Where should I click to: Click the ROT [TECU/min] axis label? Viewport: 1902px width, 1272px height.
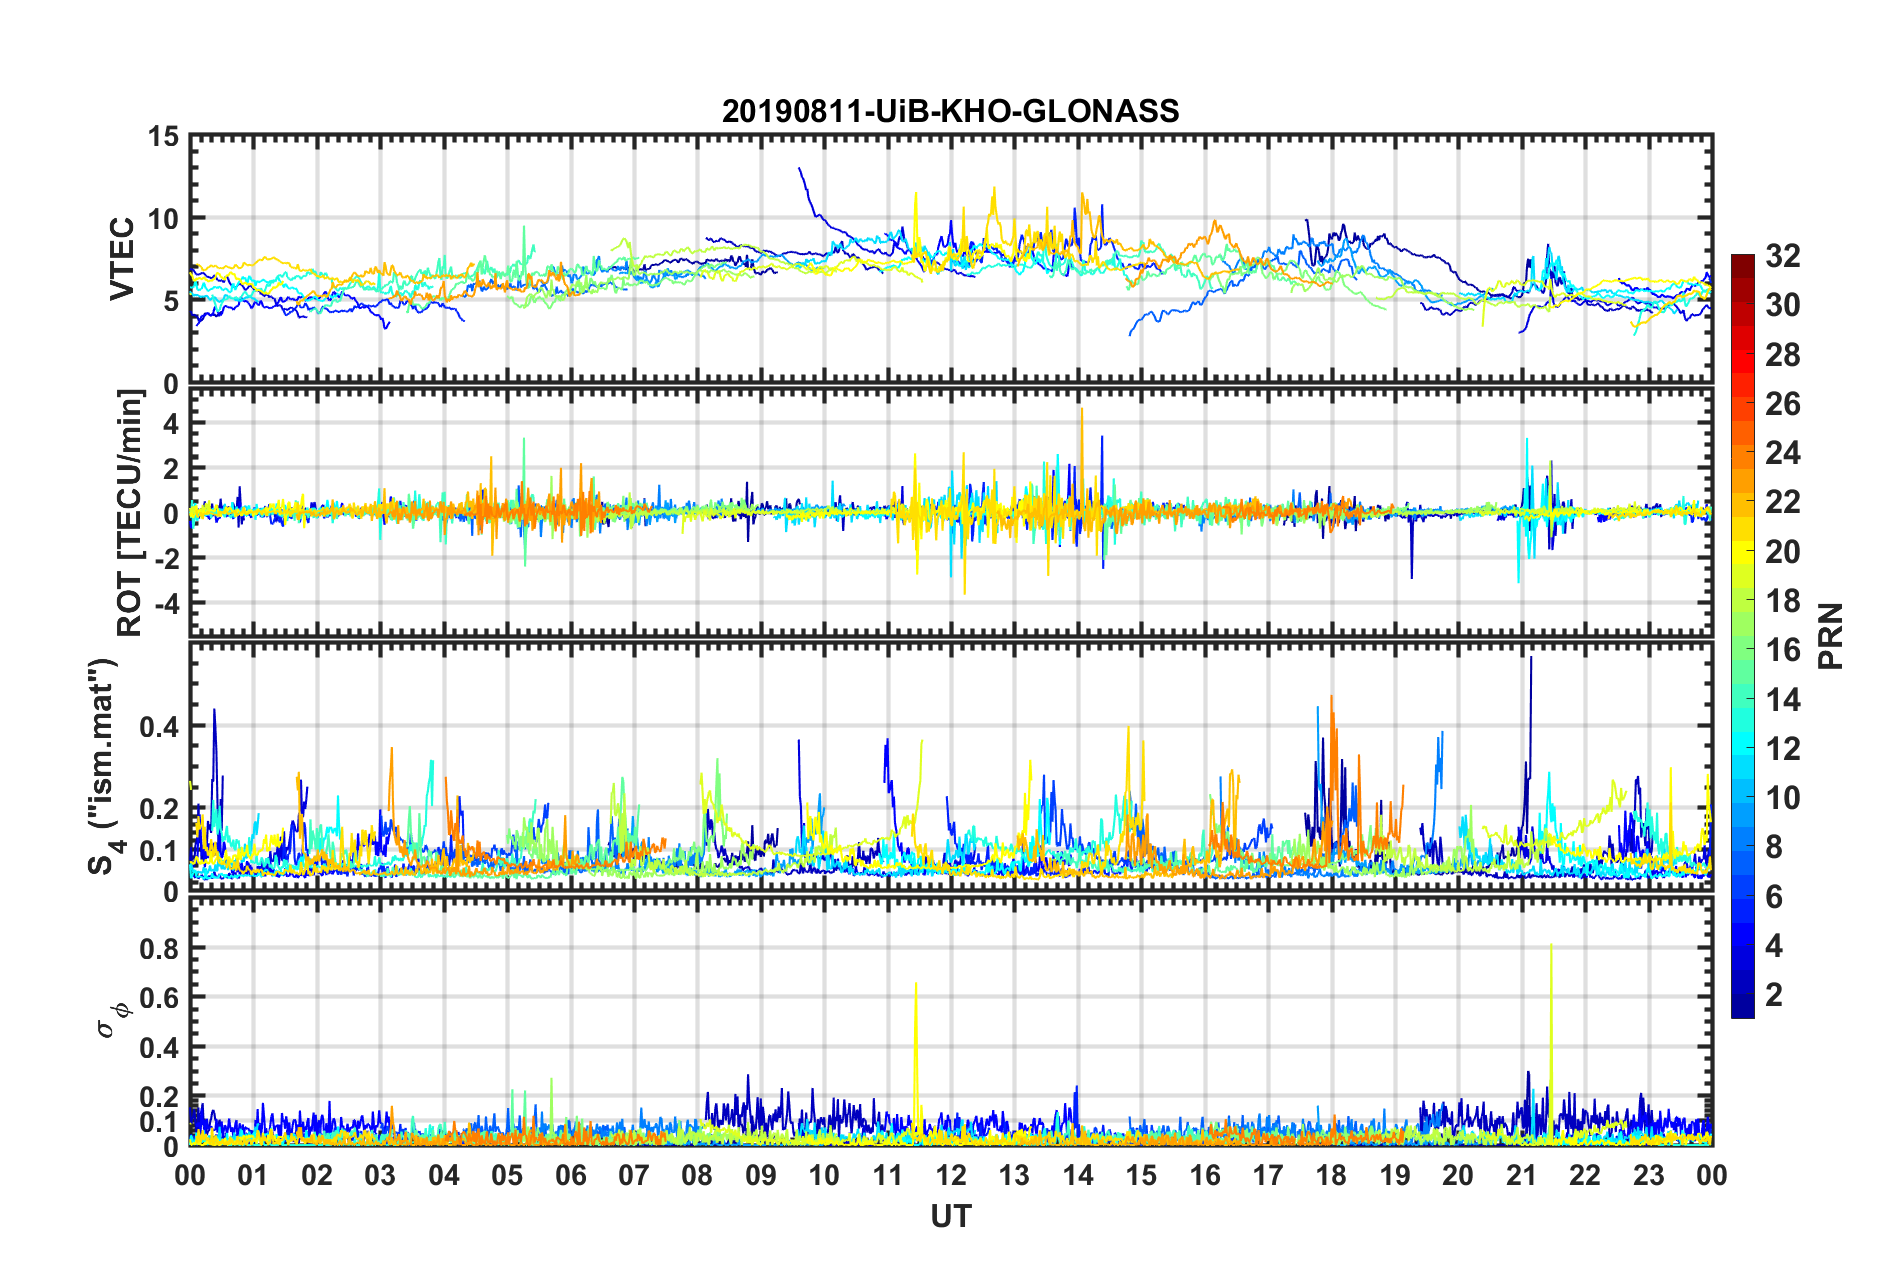tap(130, 513)
